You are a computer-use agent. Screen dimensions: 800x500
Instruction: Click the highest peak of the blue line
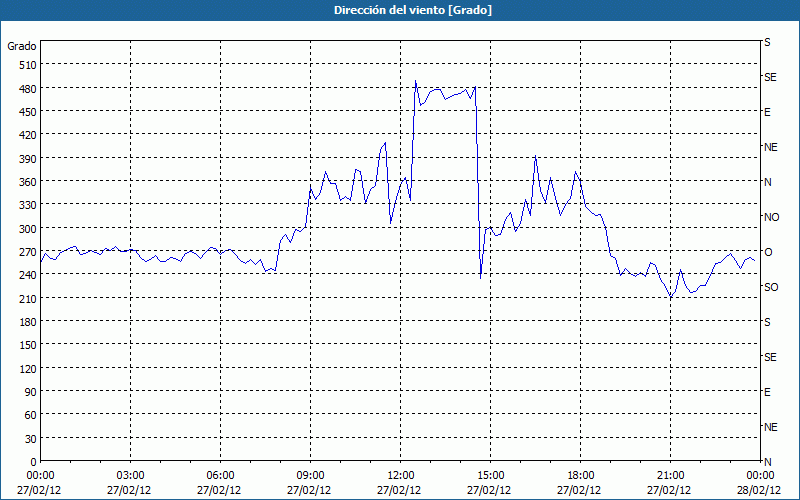(416, 81)
